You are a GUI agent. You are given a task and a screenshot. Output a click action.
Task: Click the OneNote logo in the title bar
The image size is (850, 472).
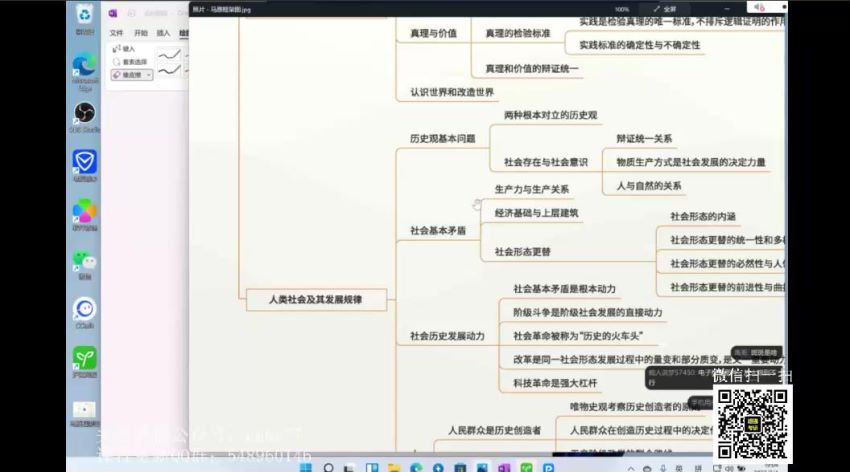113,14
